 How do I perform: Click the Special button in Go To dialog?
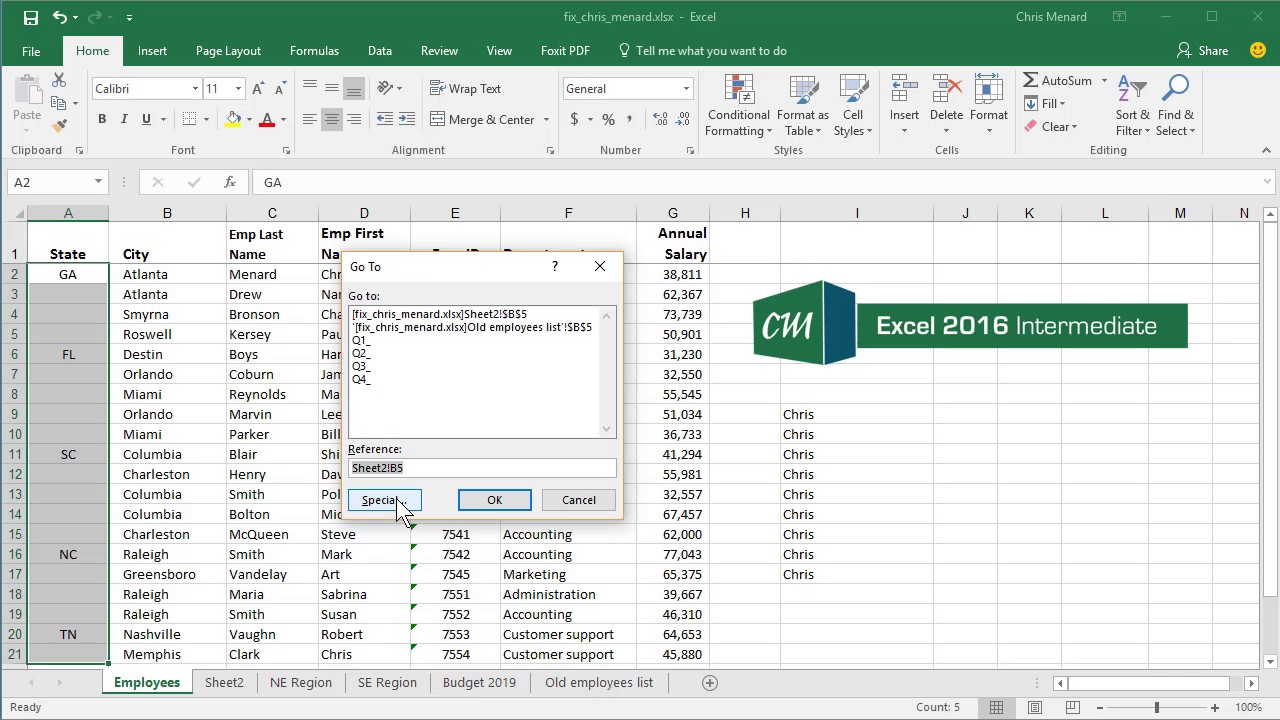385,500
